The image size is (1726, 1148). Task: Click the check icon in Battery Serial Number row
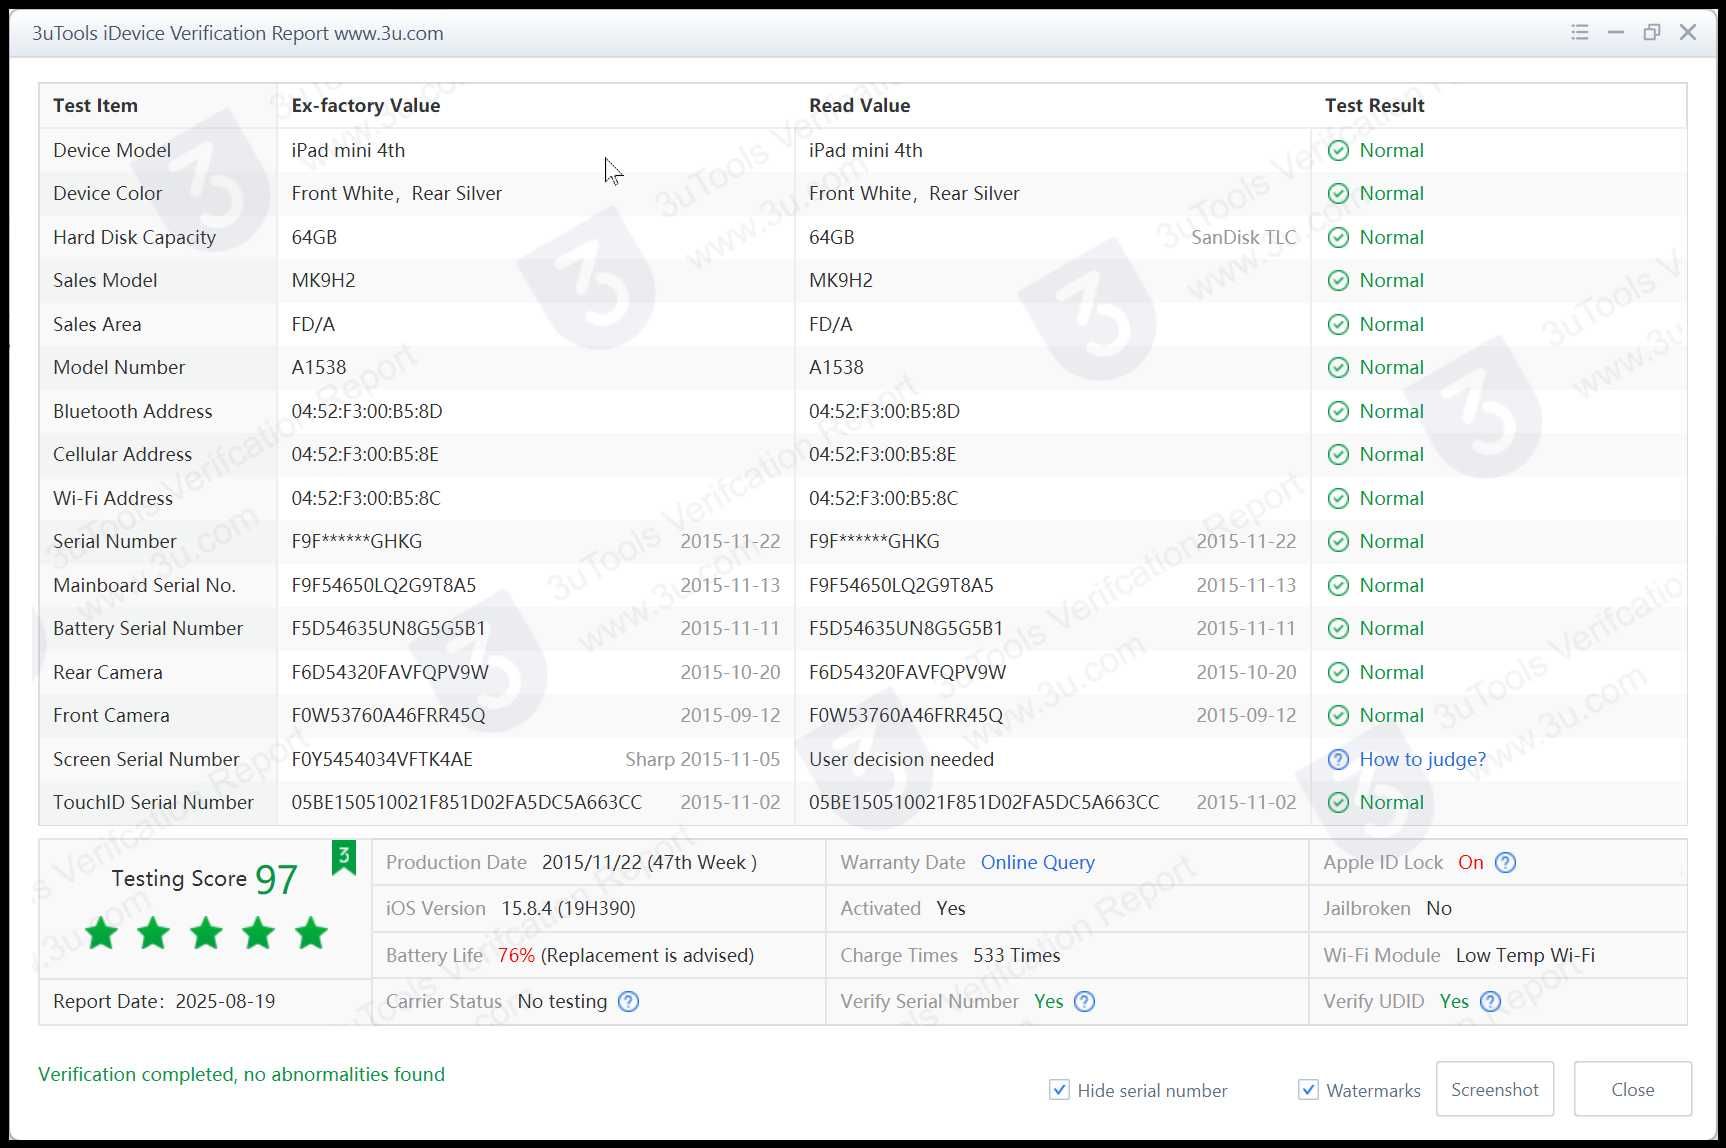pyautogui.click(x=1338, y=628)
